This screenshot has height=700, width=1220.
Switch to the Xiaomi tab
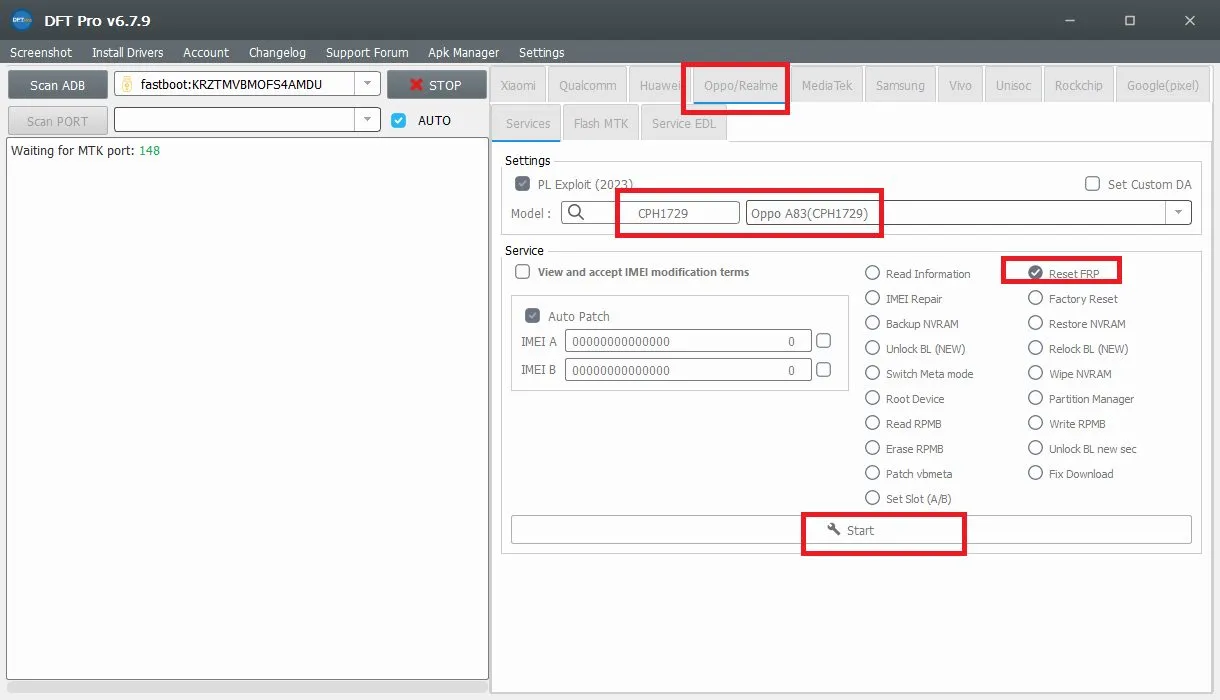pos(518,85)
